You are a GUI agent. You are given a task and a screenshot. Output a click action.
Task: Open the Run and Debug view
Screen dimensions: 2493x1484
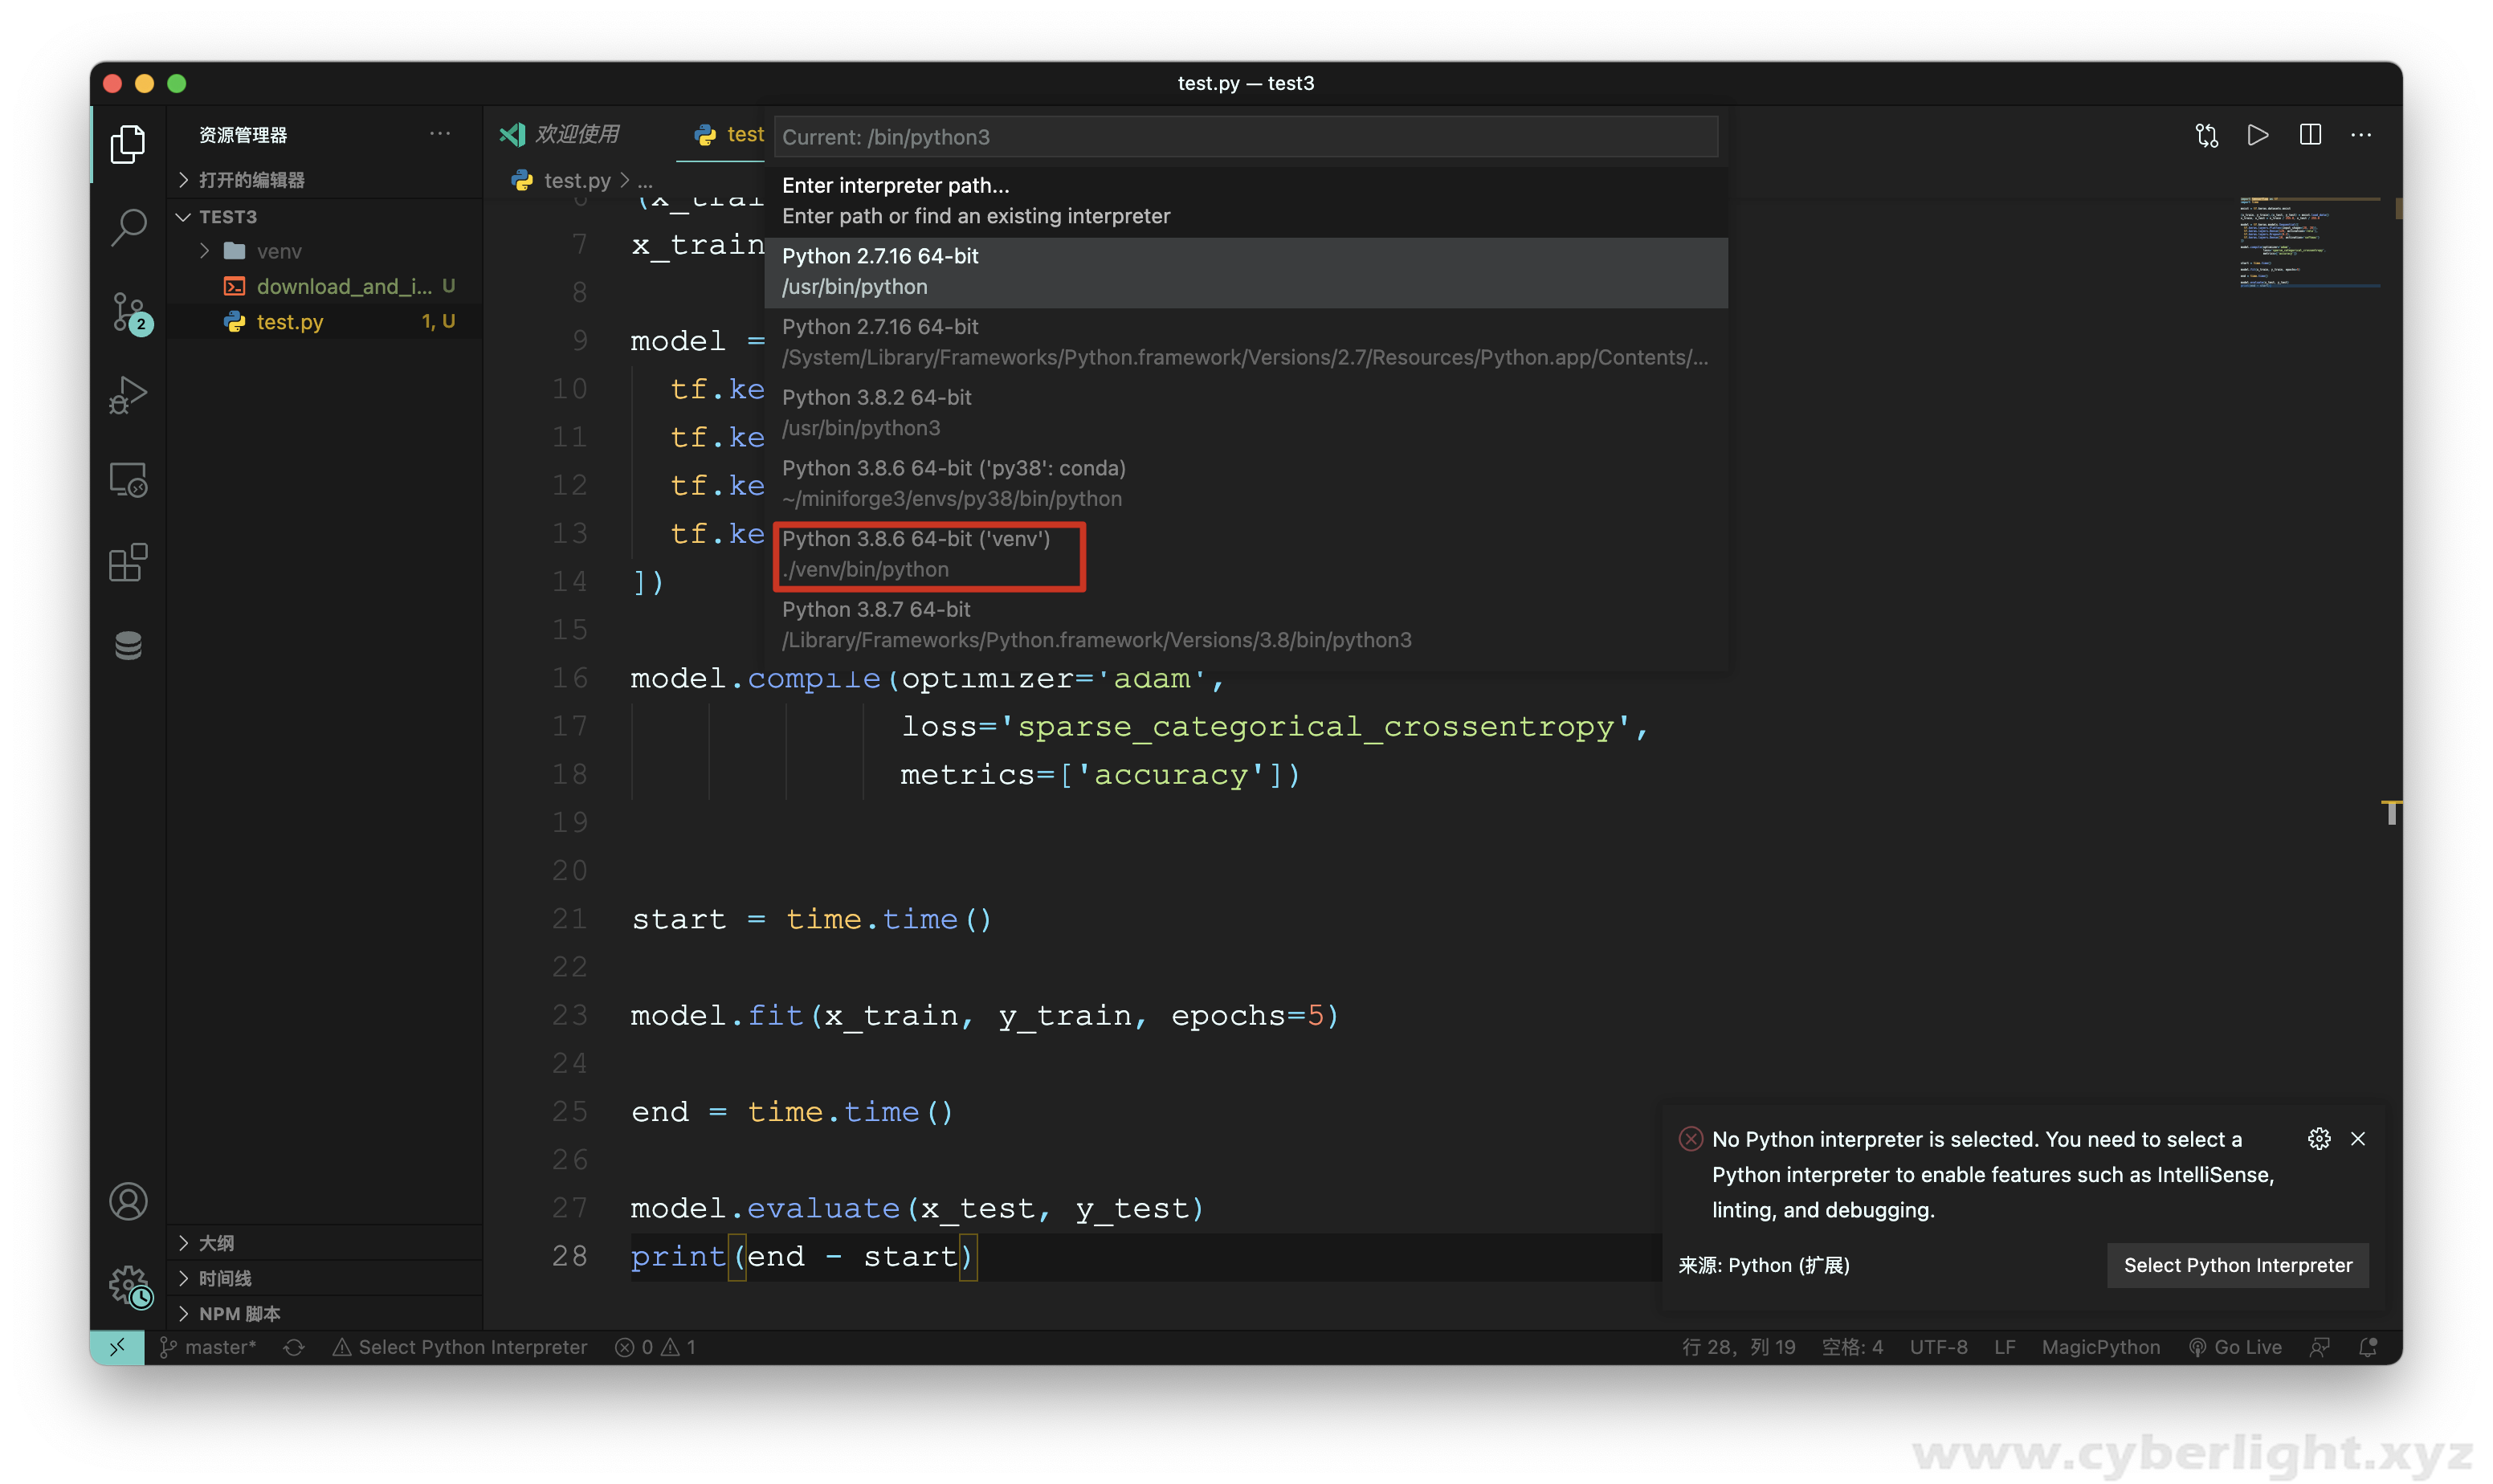(x=128, y=395)
